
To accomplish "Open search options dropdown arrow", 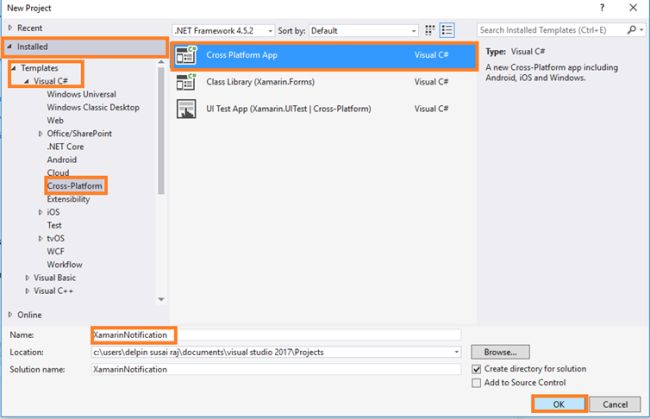I will coord(641,30).
